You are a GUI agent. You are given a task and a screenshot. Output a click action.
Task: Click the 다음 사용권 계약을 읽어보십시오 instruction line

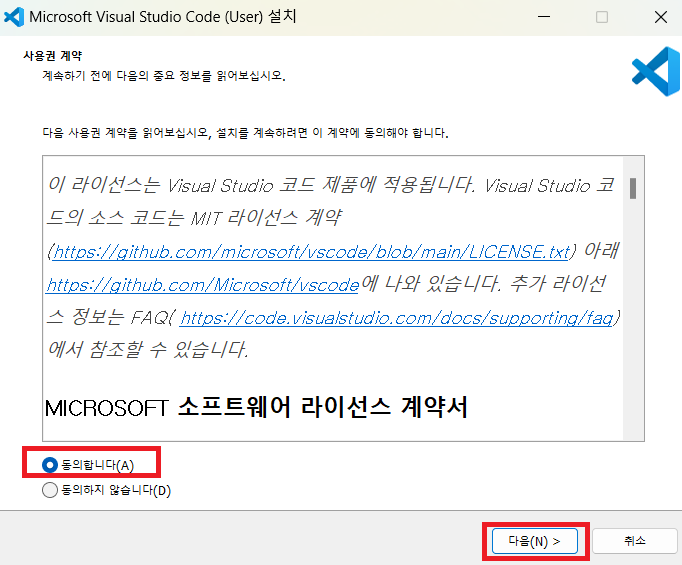pos(245,133)
